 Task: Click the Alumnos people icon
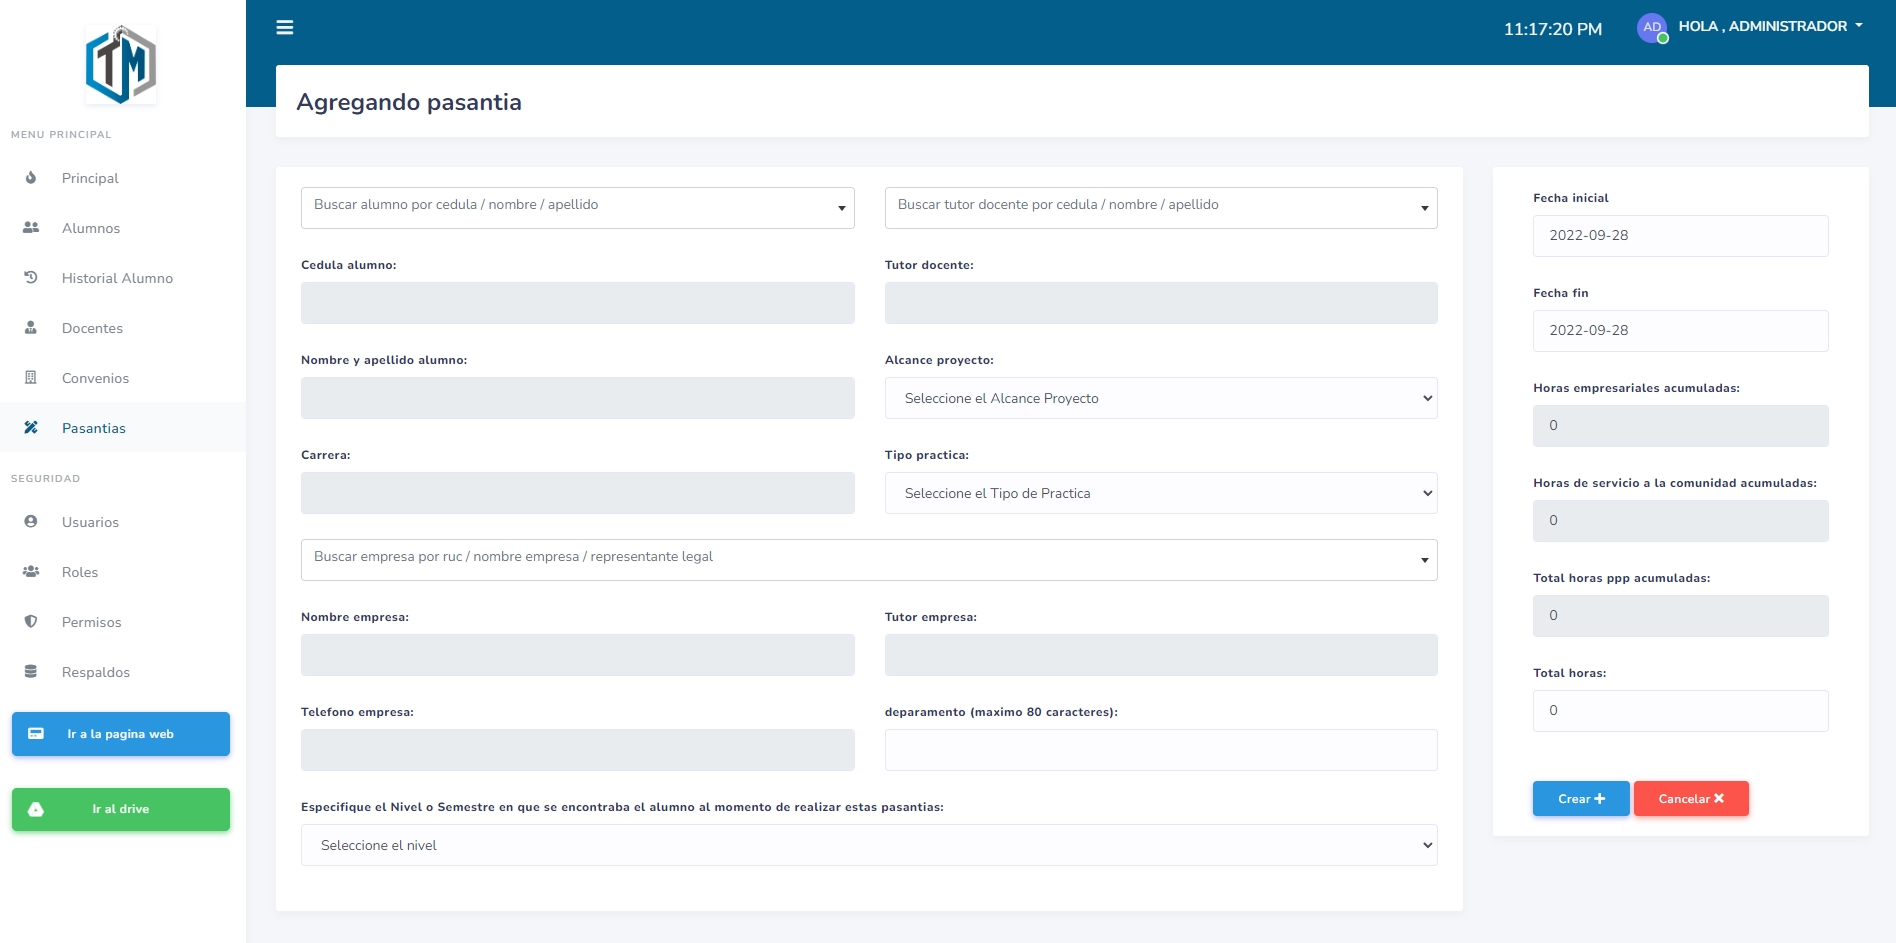(x=31, y=228)
